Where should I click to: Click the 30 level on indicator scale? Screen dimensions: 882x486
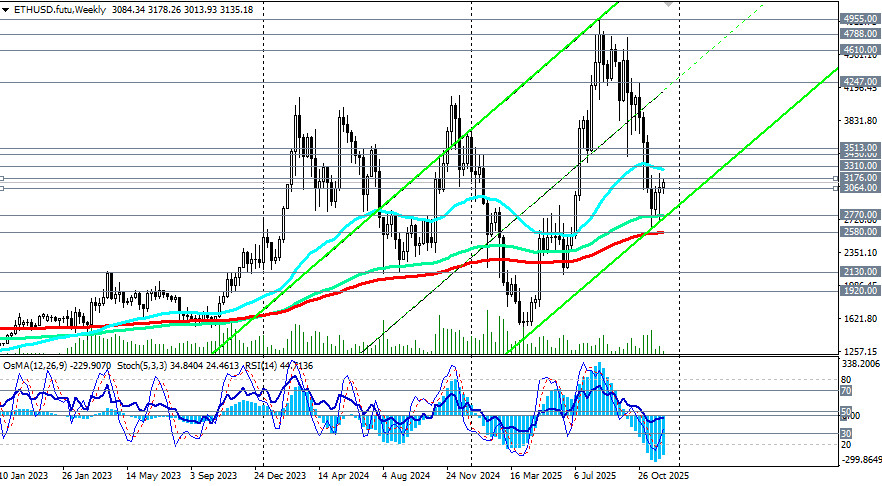[846, 434]
